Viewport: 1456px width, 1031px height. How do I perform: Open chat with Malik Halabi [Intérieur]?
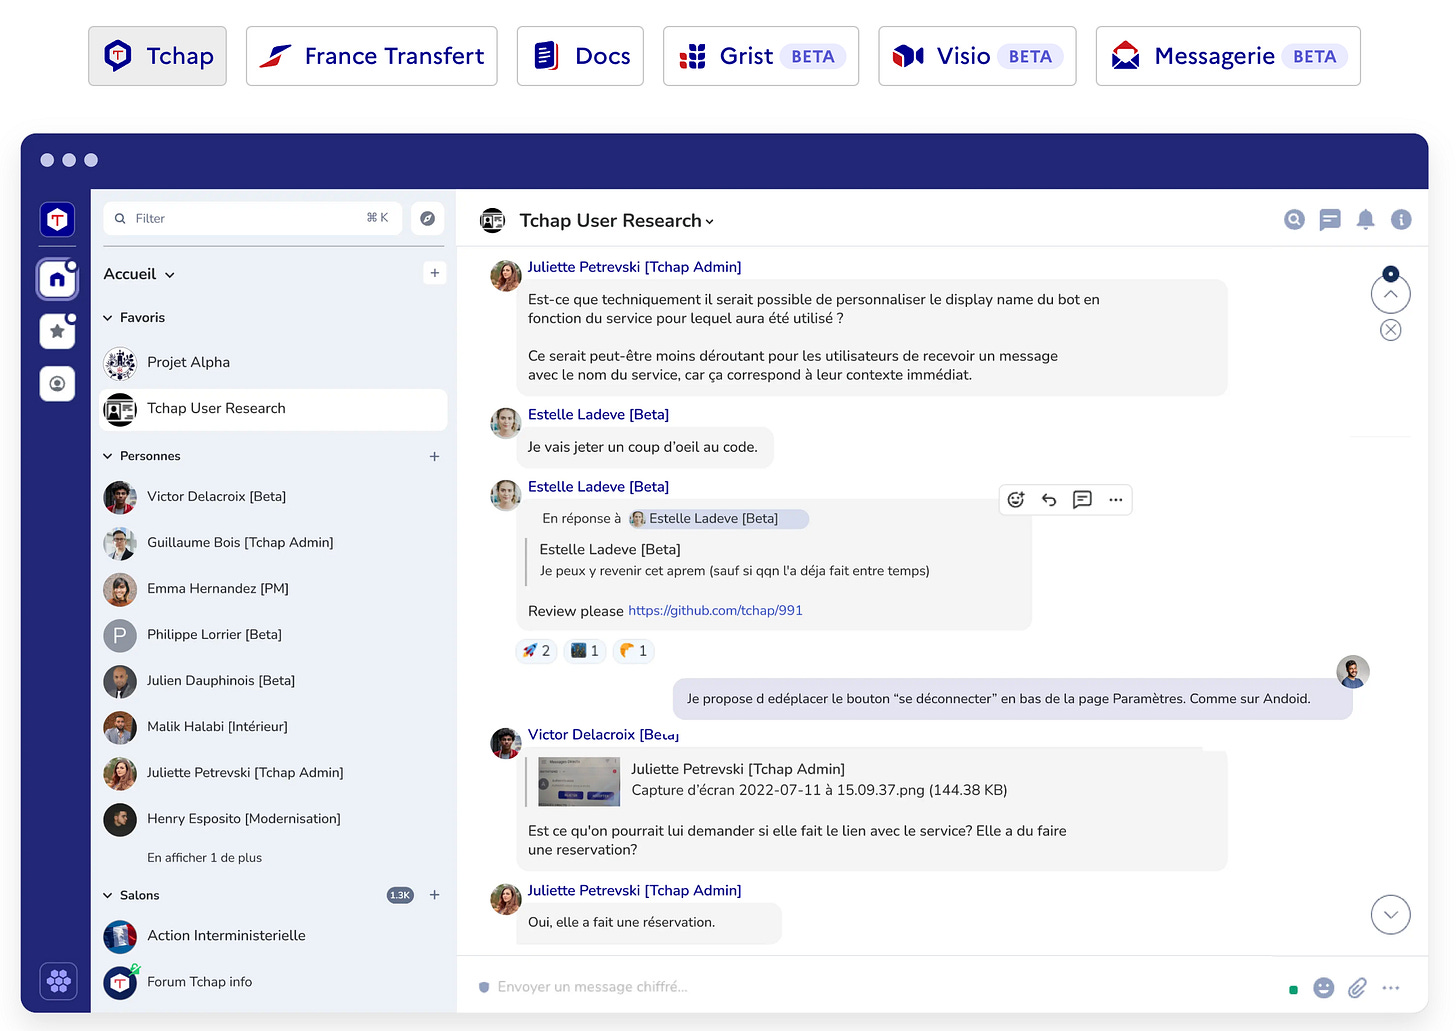click(274, 726)
